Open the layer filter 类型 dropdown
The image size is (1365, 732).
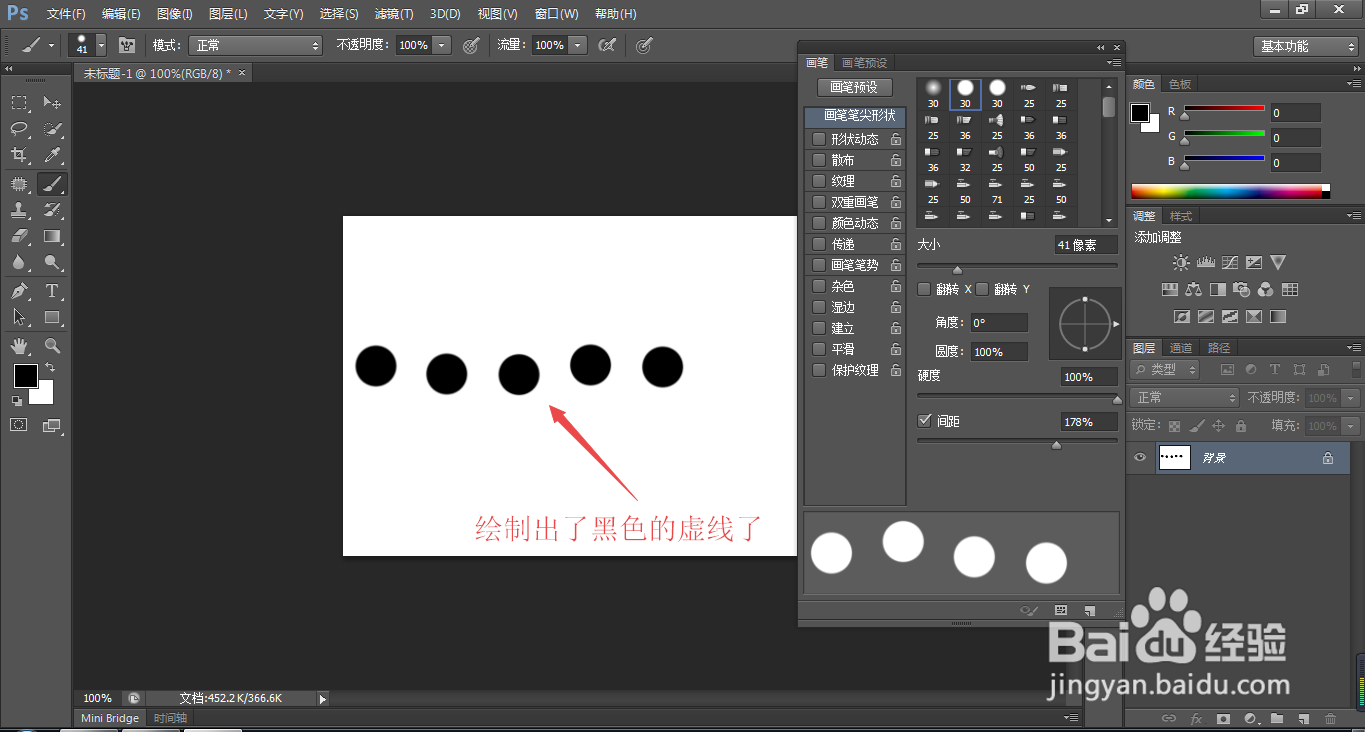pyautogui.click(x=1166, y=369)
